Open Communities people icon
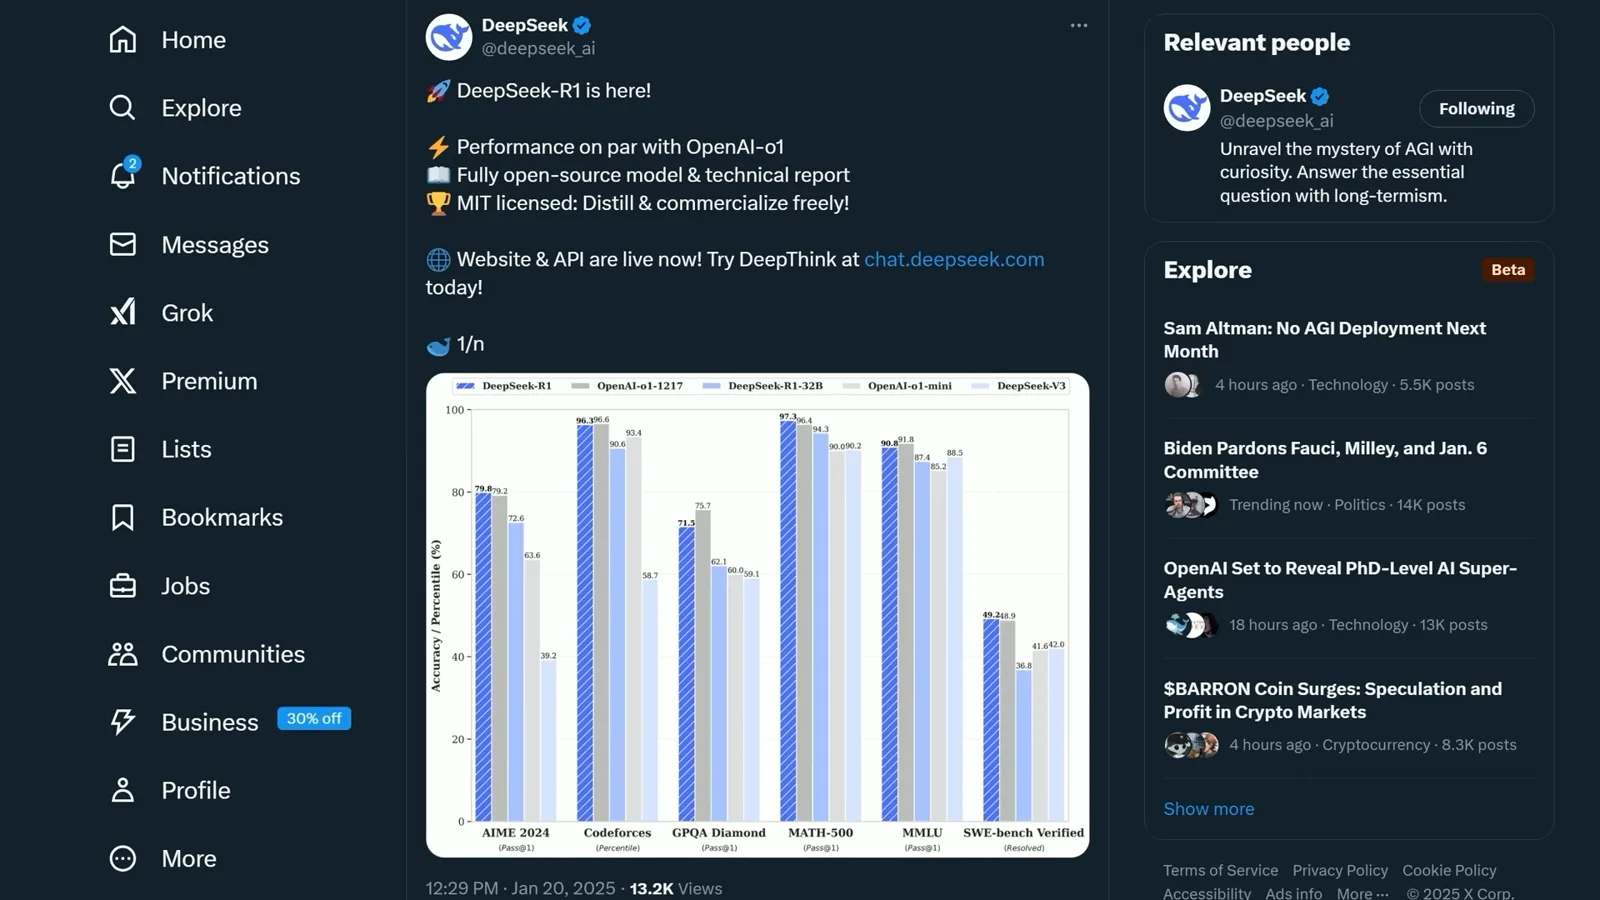Viewport: 1600px width, 900px height. pyautogui.click(x=122, y=654)
